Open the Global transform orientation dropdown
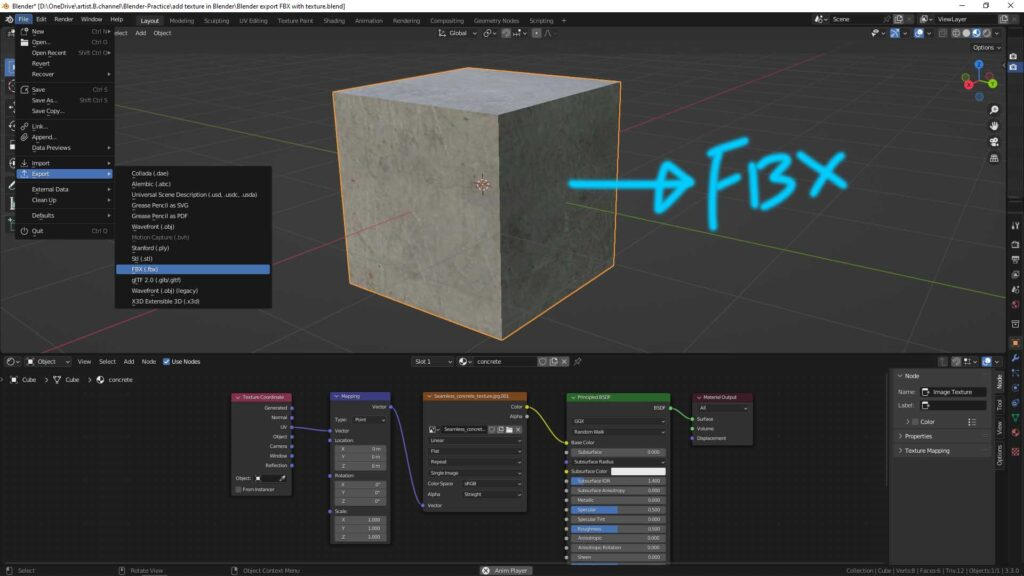This screenshot has height=576, width=1024. (x=458, y=33)
